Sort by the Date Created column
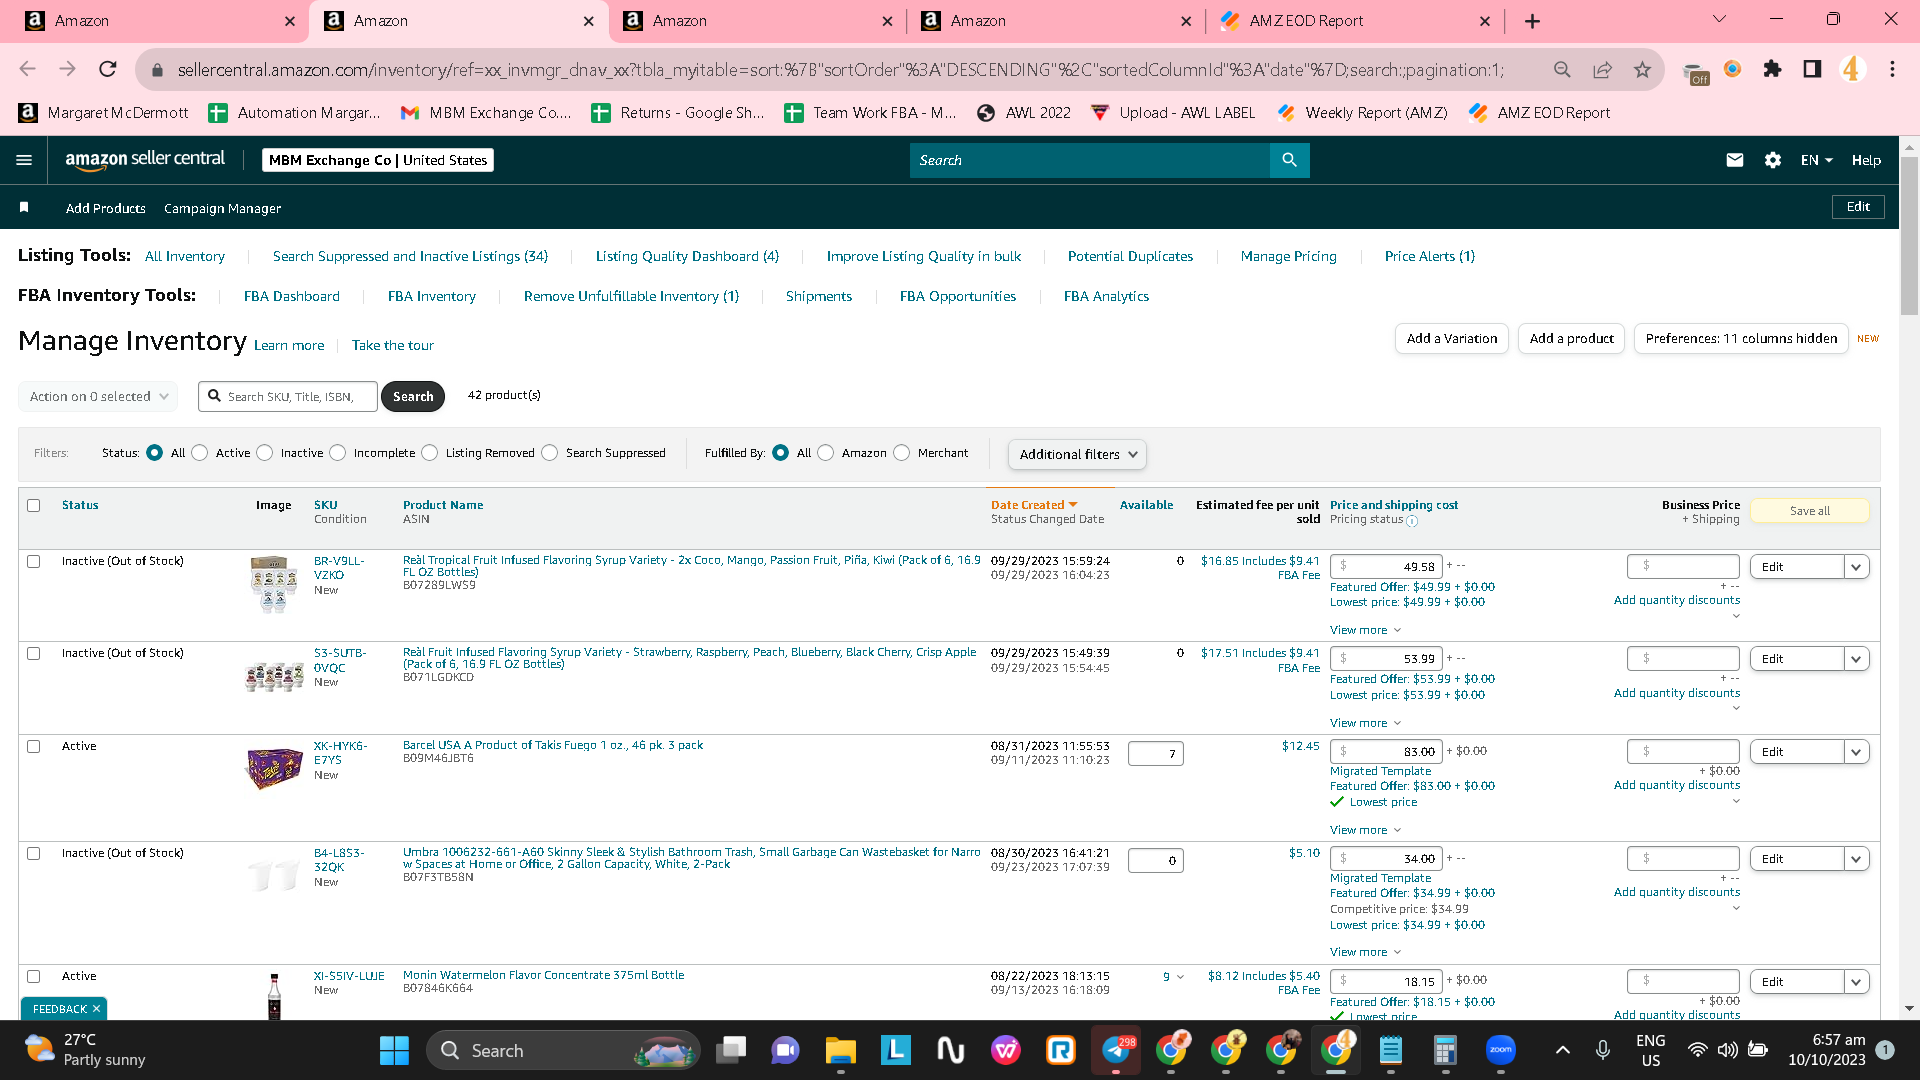 tap(1033, 505)
